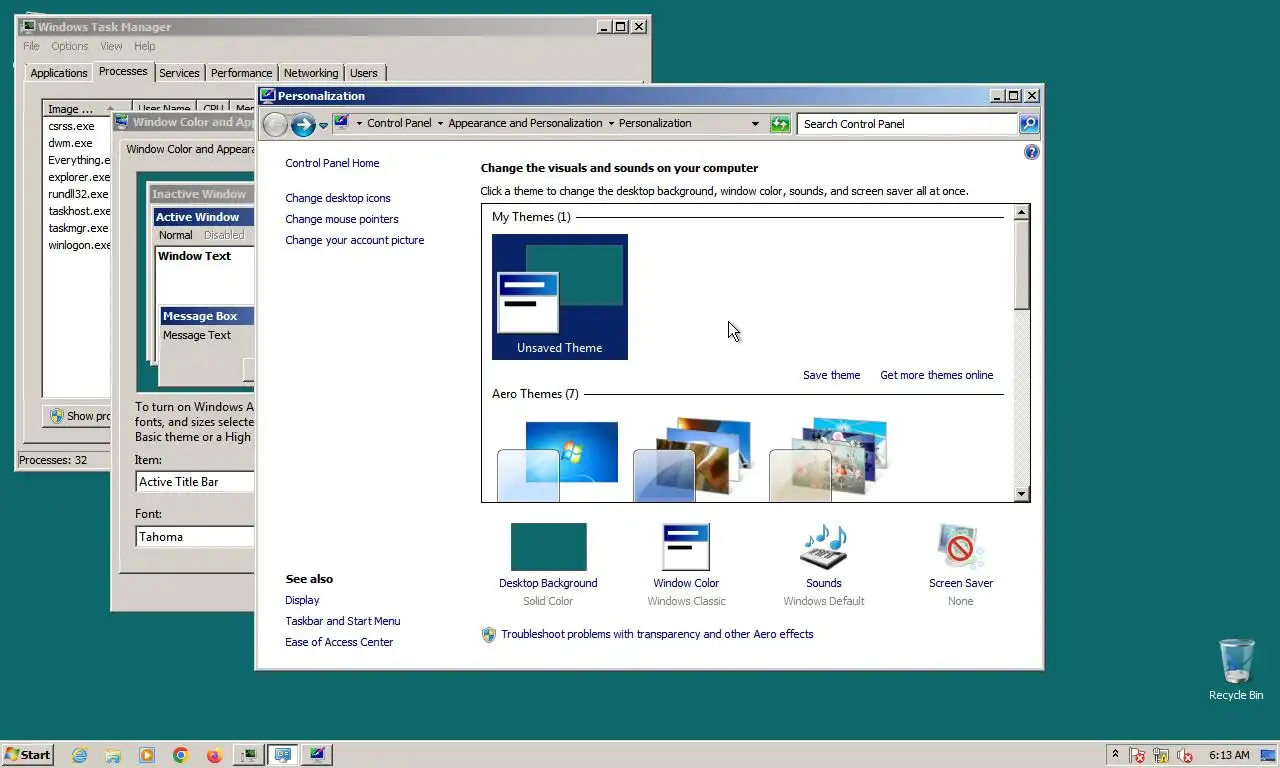Expand the arrow after Appearance and Personalization breadcrumb
The height and width of the screenshot is (768, 1280).
(x=611, y=124)
